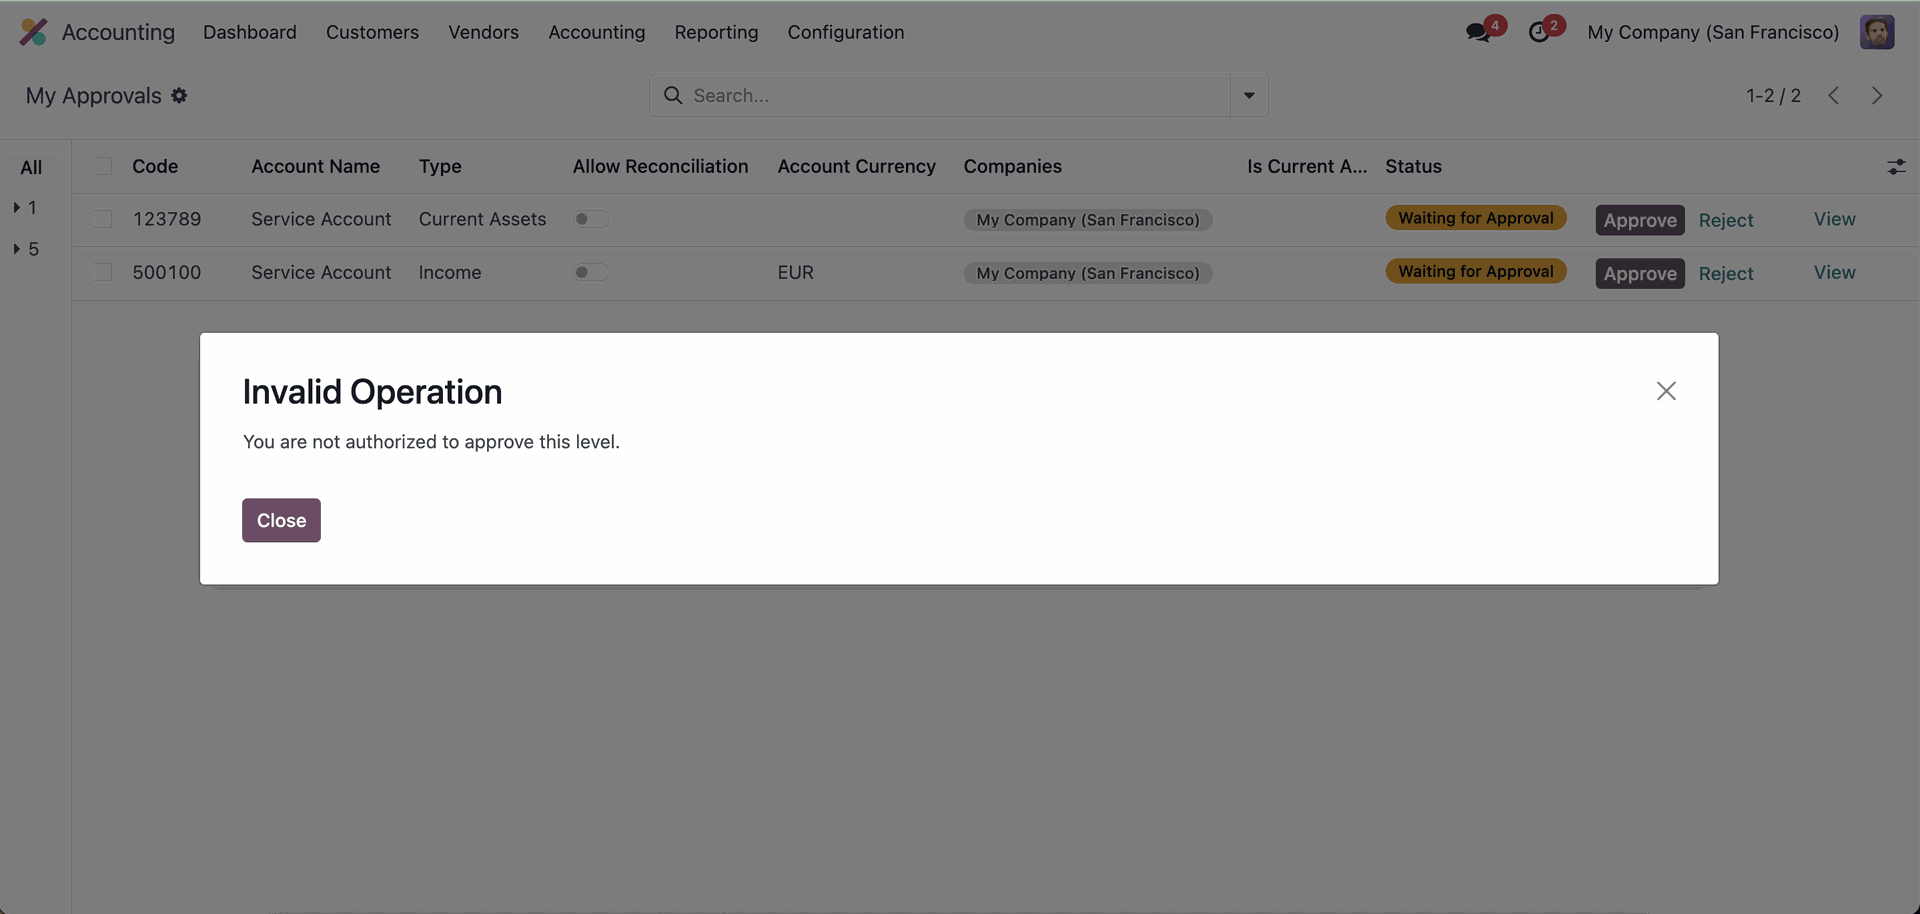Tick checkbox for account 123789
Viewport: 1920px width, 914px height.
[103, 219]
